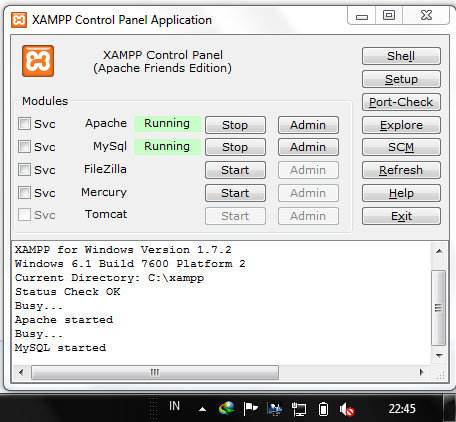The width and height of the screenshot is (456, 422).
Task: Enable Svc checkbox for Mercury
Action: 24,192
